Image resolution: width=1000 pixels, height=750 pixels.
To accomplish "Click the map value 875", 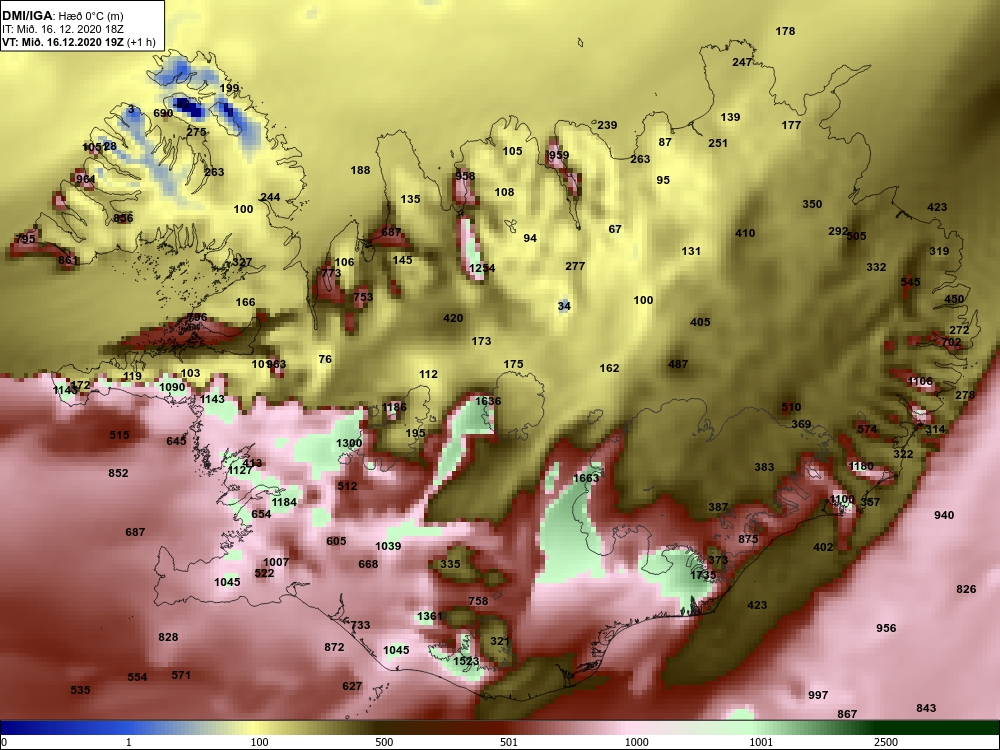I will click(748, 539).
